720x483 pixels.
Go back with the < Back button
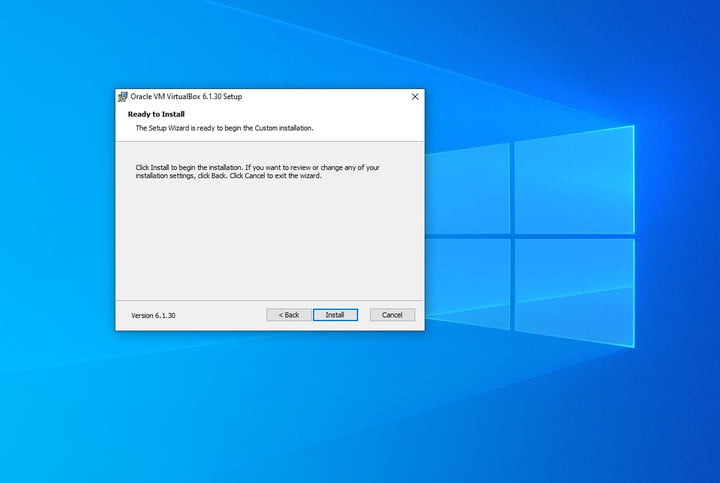tap(289, 315)
